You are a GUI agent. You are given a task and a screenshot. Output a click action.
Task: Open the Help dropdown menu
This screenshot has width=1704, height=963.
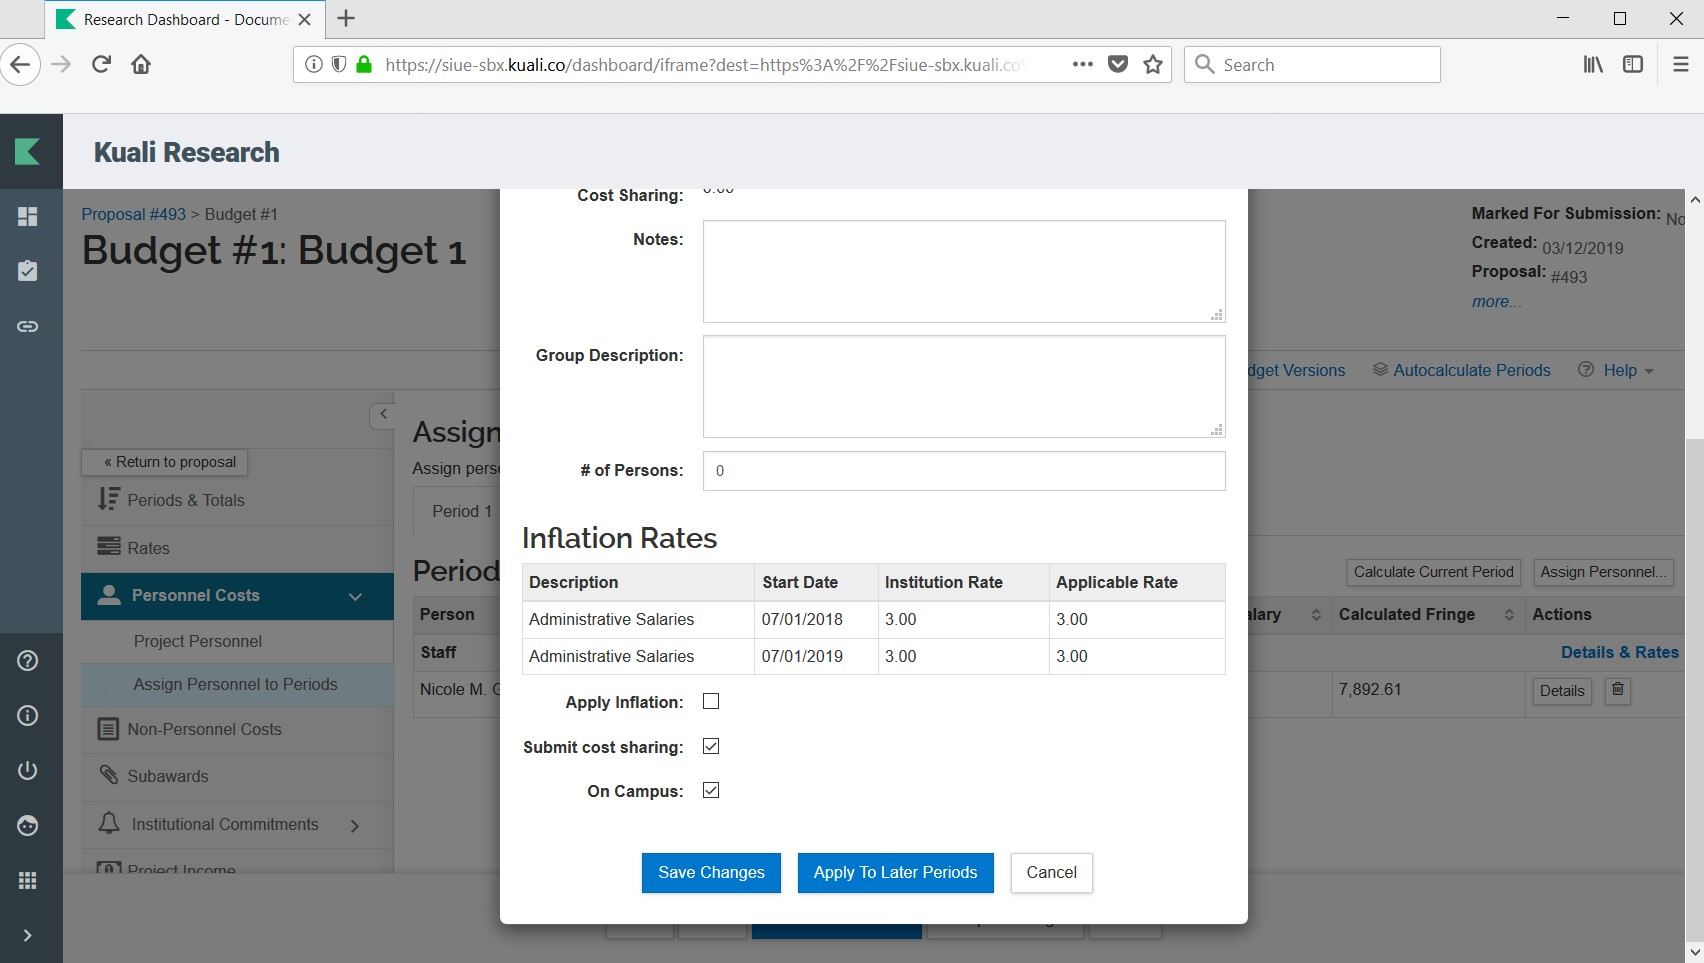click(1615, 370)
